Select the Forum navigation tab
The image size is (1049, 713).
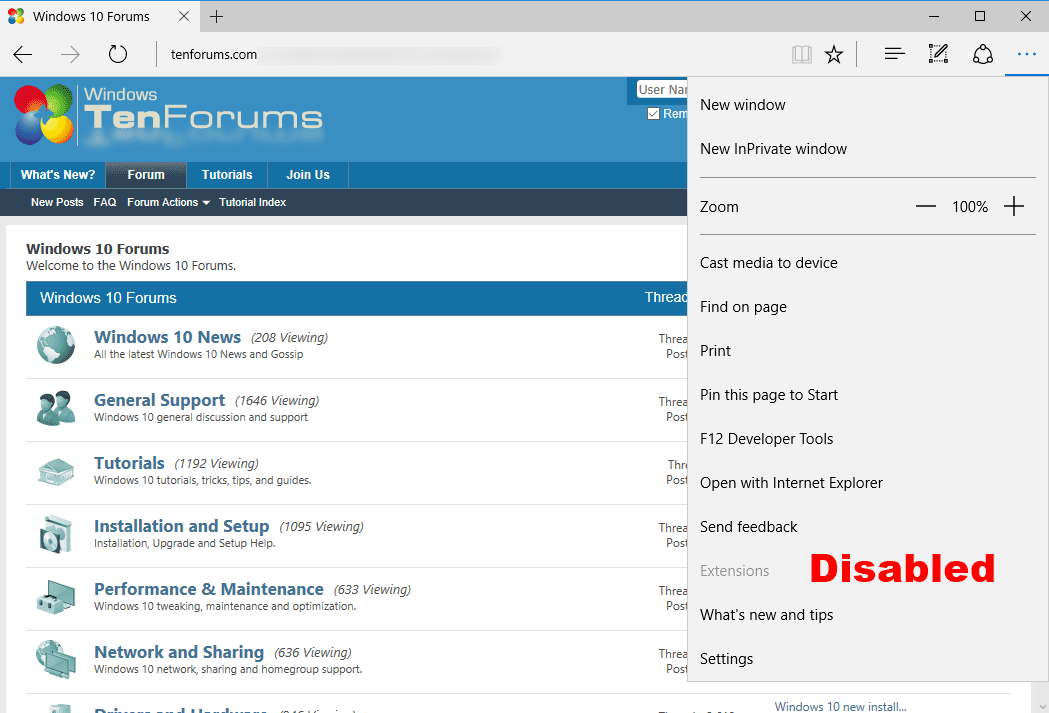click(146, 175)
